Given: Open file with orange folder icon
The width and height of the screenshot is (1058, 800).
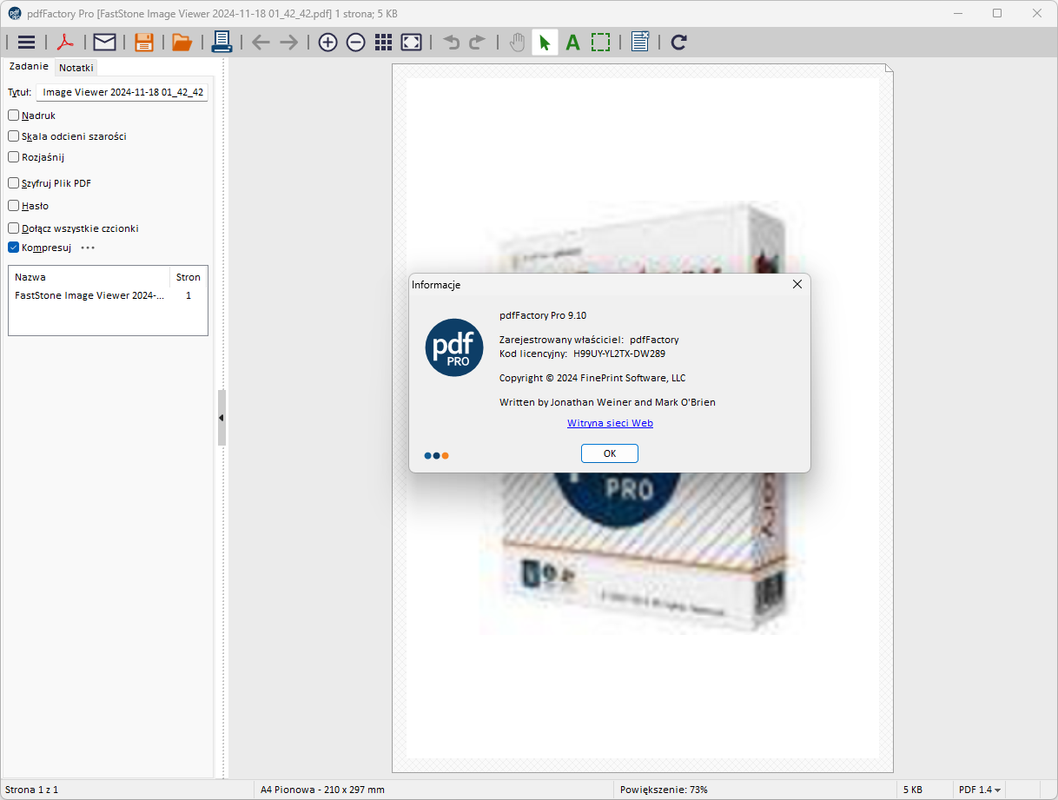Looking at the screenshot, I should pos(182,42).
